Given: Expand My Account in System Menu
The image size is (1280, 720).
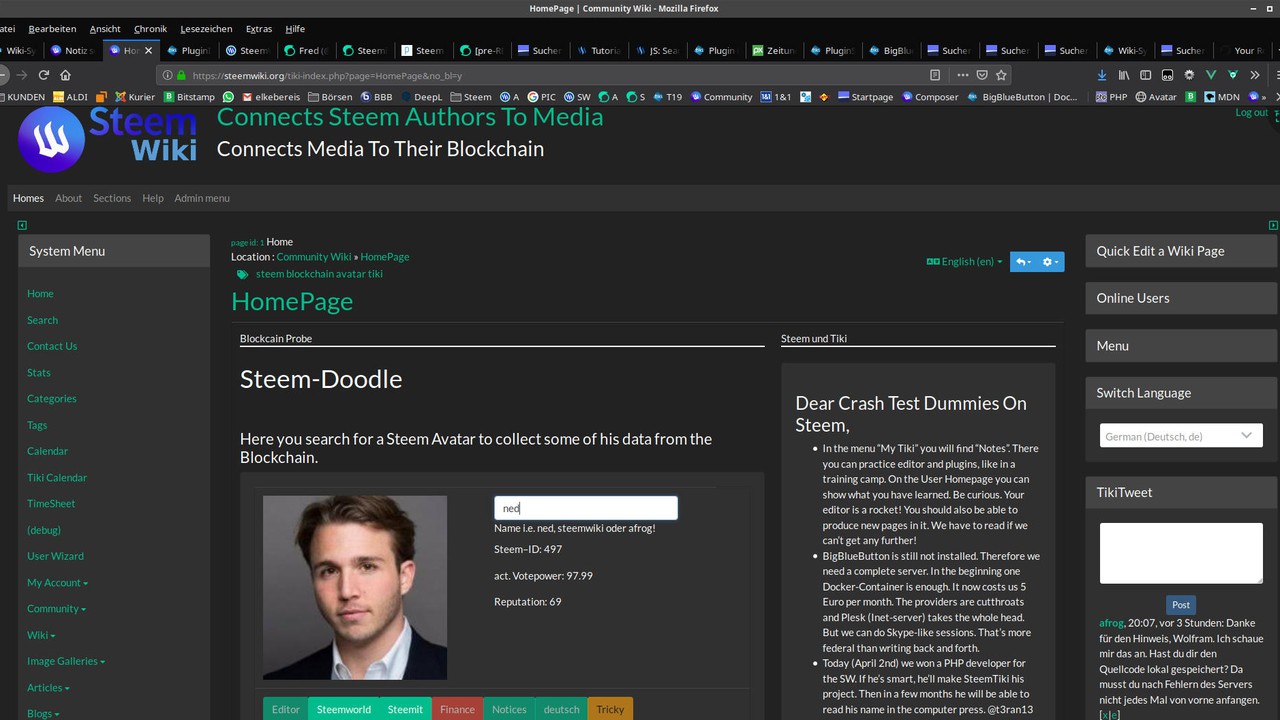Looking at the screenshot, I should pyautogui.click(x=57, y=583).
